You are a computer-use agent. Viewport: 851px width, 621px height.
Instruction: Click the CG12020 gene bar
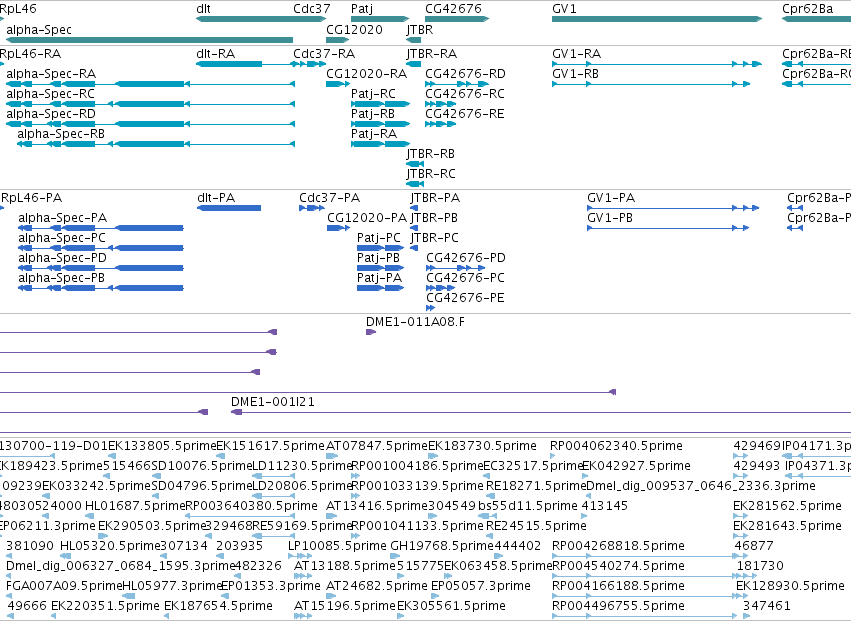(x=338, y=40)
